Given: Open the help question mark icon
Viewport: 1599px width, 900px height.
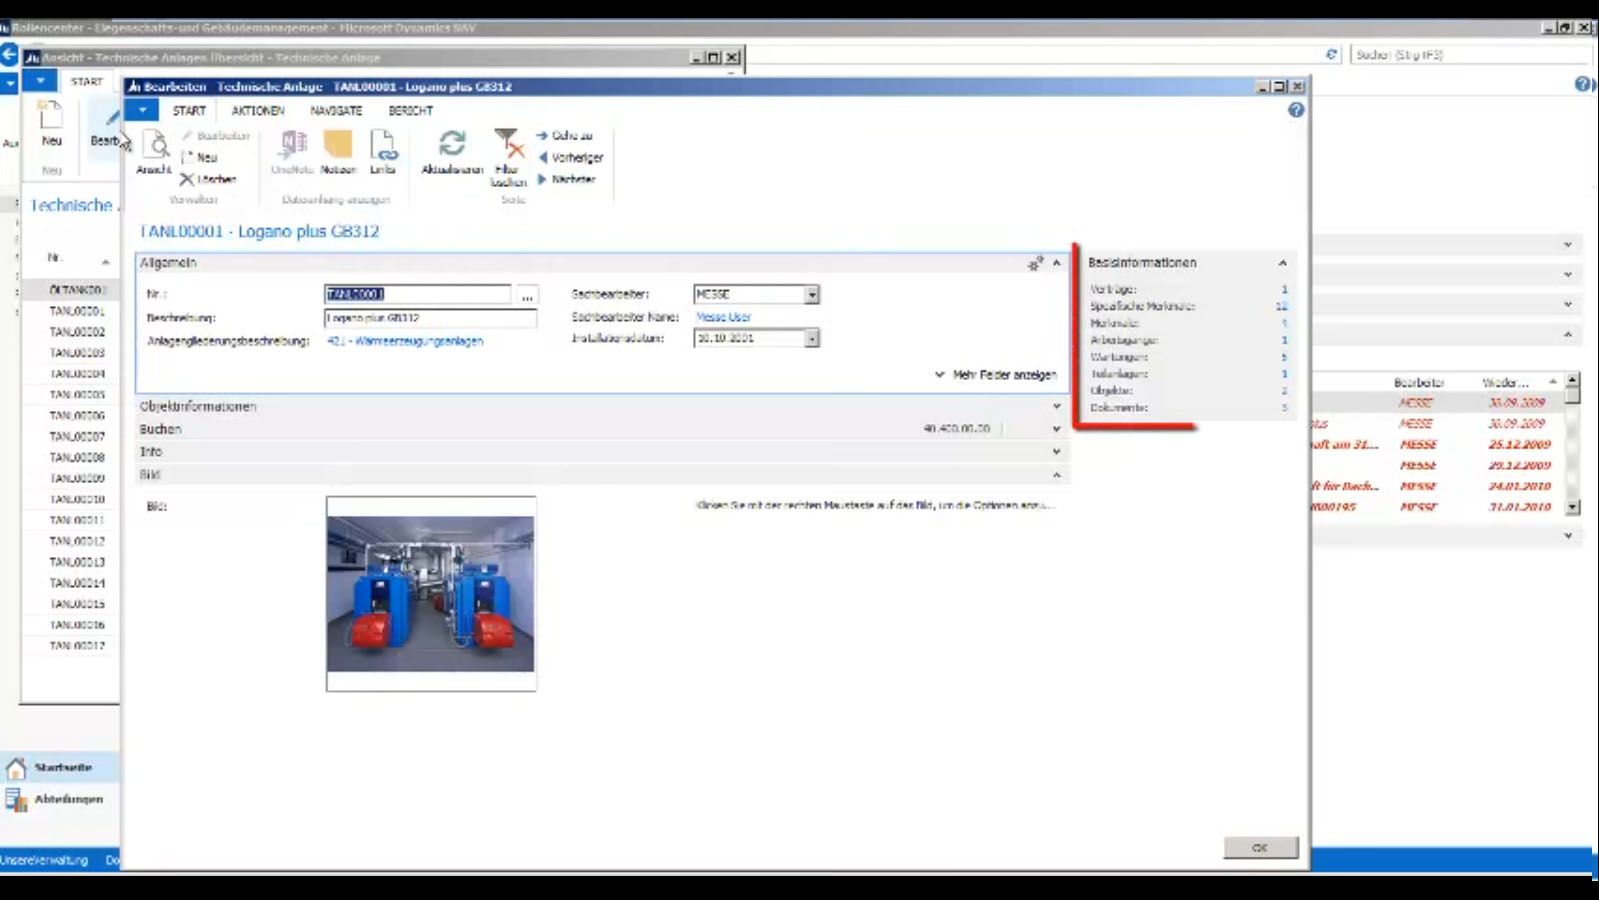Looking at the screenshot, I should (x=1296, y=110).
